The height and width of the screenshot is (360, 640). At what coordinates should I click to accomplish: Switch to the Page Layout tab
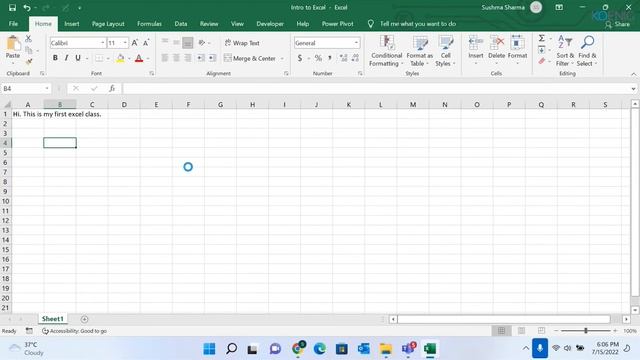(x=108, y=24)
